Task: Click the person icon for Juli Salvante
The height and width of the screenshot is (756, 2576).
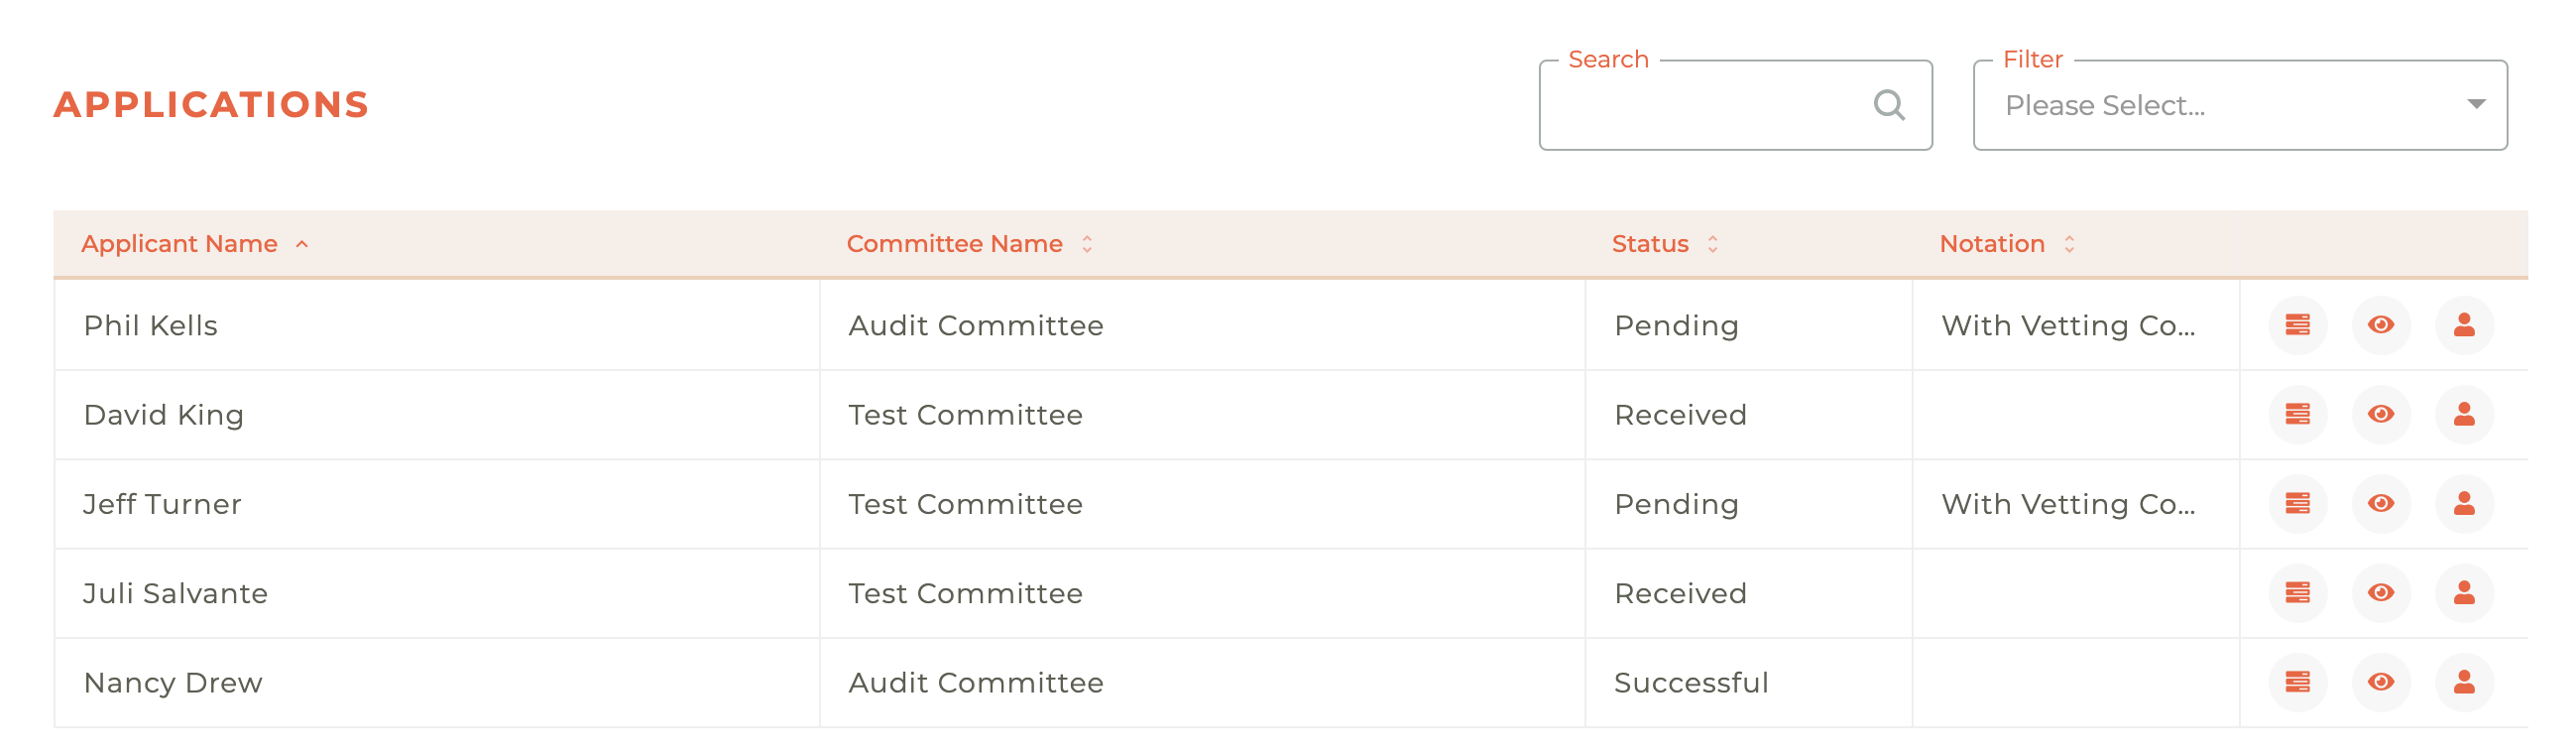Action: pos(2464,593)
